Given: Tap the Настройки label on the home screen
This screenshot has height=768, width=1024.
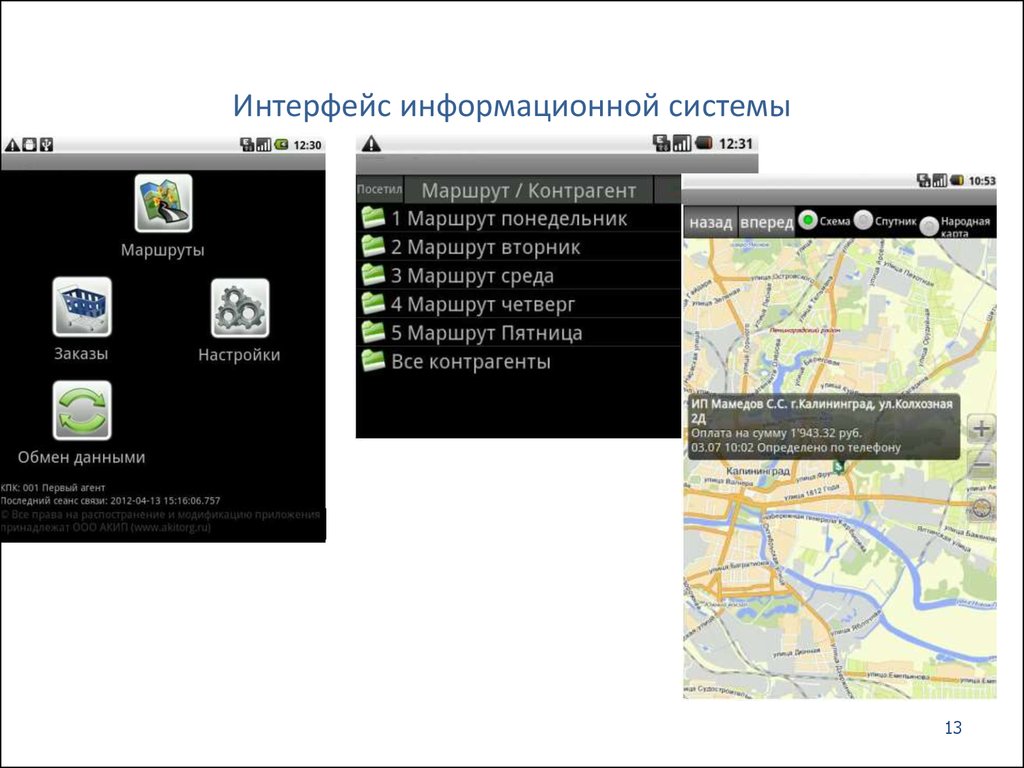Looking at the screenshot, I should [x=239, y=355].
